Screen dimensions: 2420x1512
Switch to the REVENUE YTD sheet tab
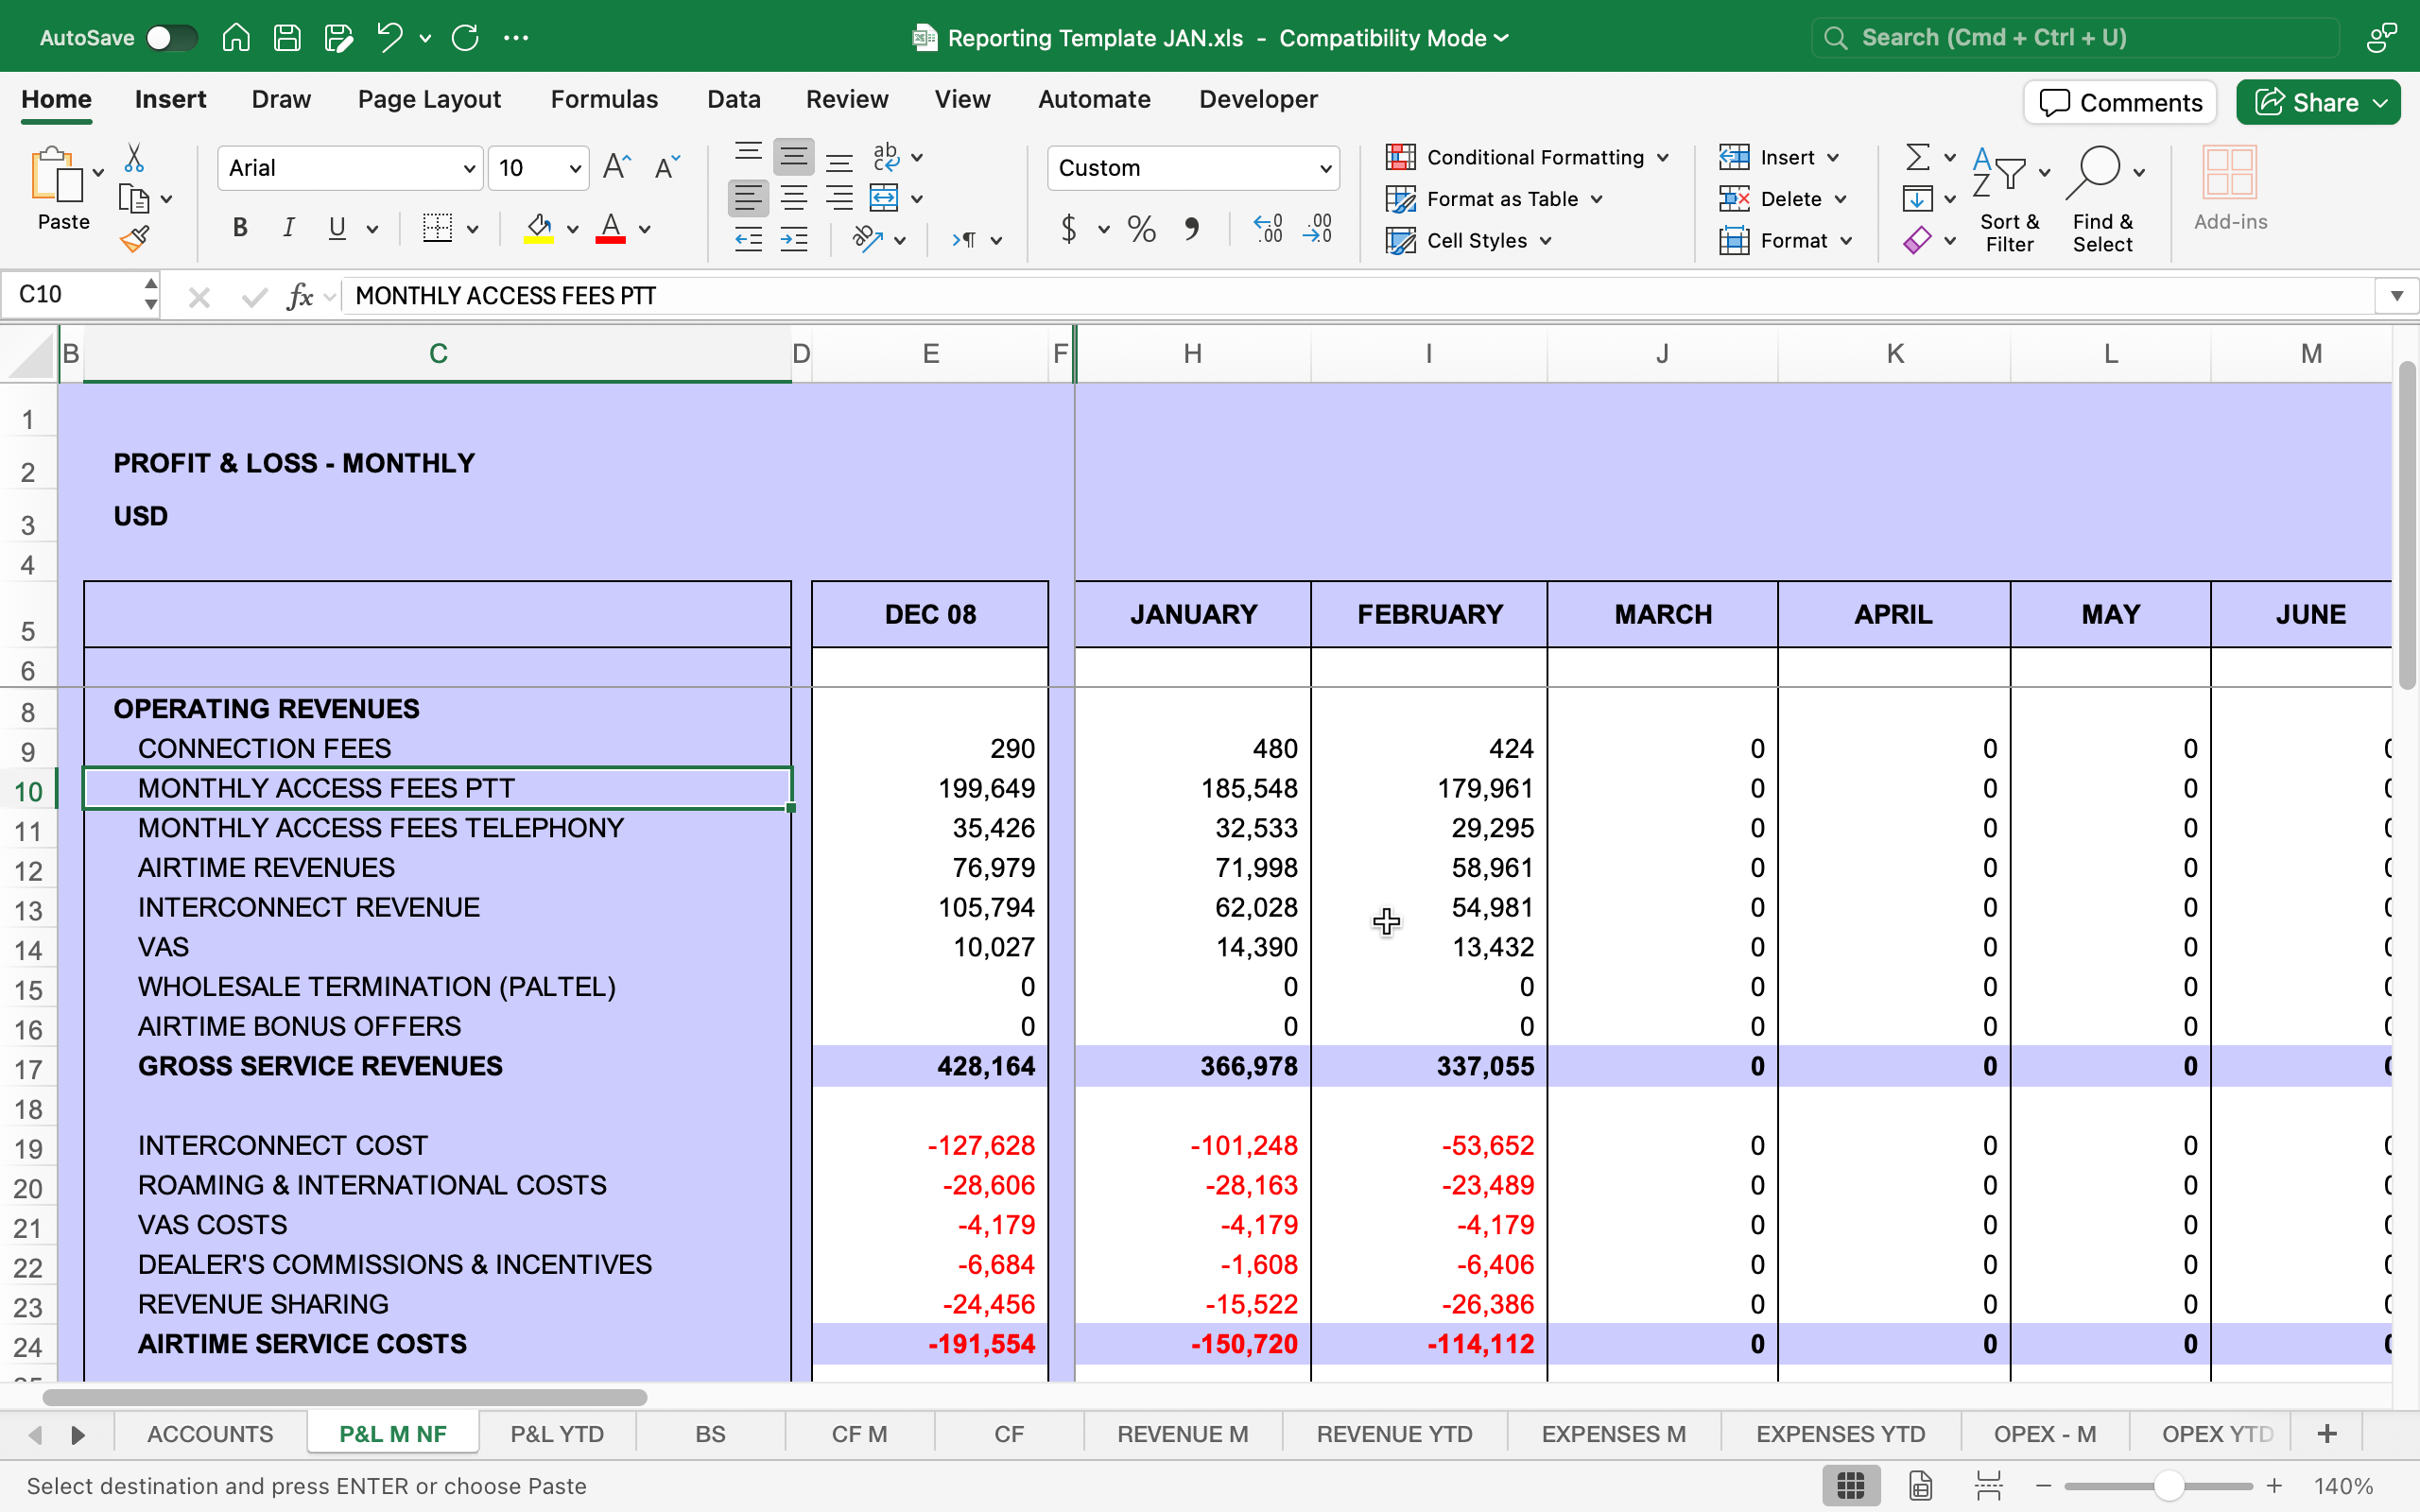1394,1434
